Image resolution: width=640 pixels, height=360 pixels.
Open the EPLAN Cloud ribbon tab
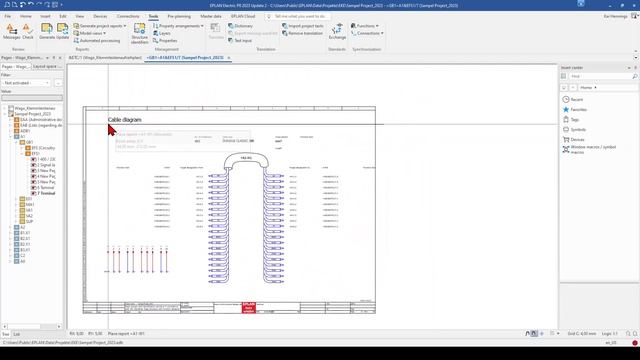pos(243,16)
